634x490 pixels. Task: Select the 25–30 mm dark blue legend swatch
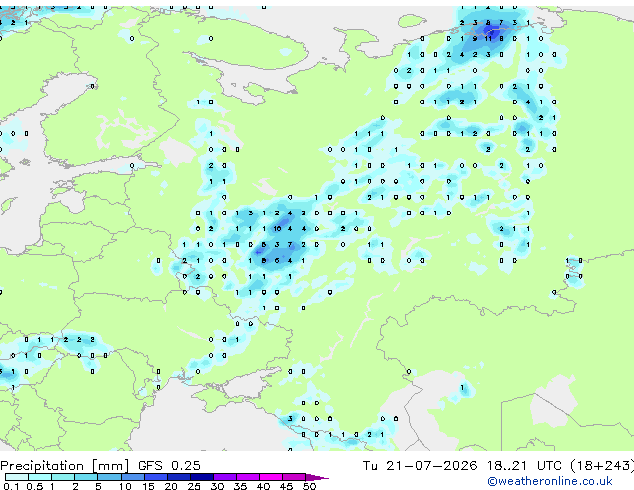coord(201,477)
